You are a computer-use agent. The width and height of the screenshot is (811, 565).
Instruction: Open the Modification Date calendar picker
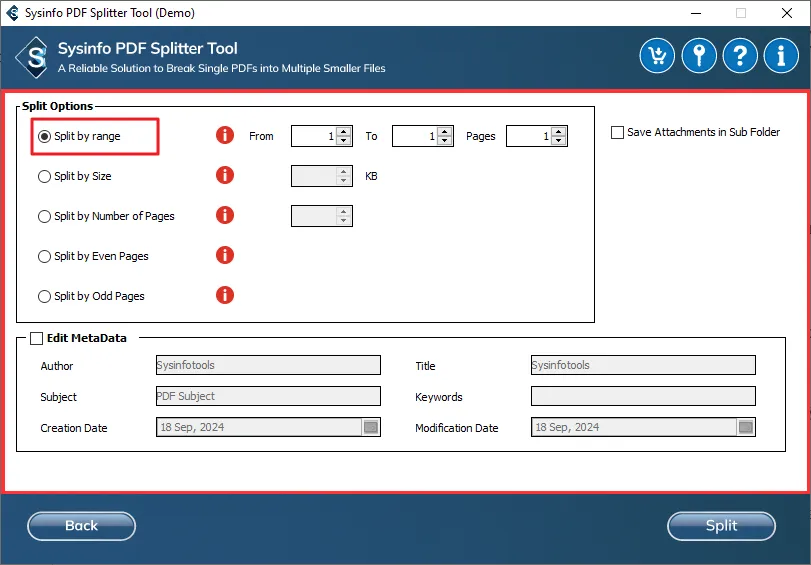pos(745,427)
